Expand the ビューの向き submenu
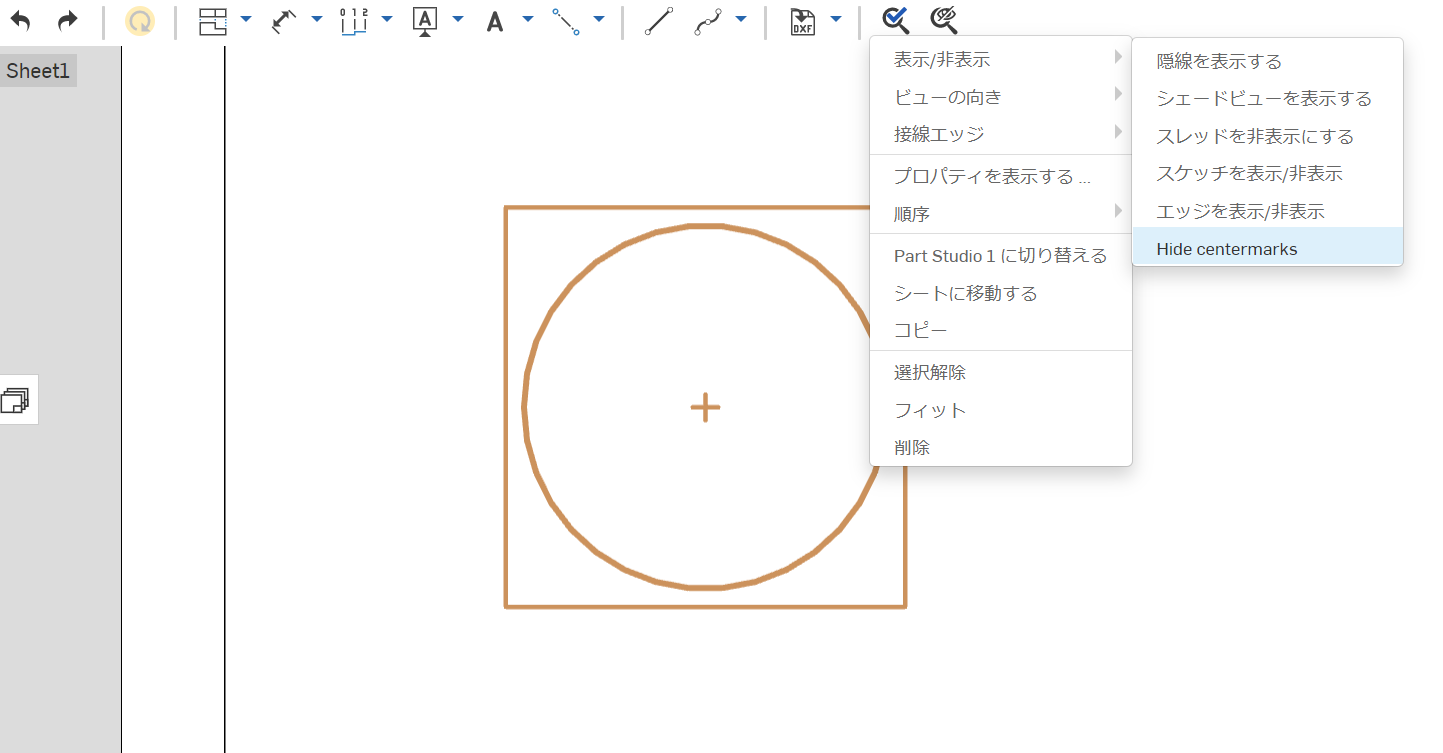The width and height of the screenshot is (1443, 753). click(x=1001, y=97)
